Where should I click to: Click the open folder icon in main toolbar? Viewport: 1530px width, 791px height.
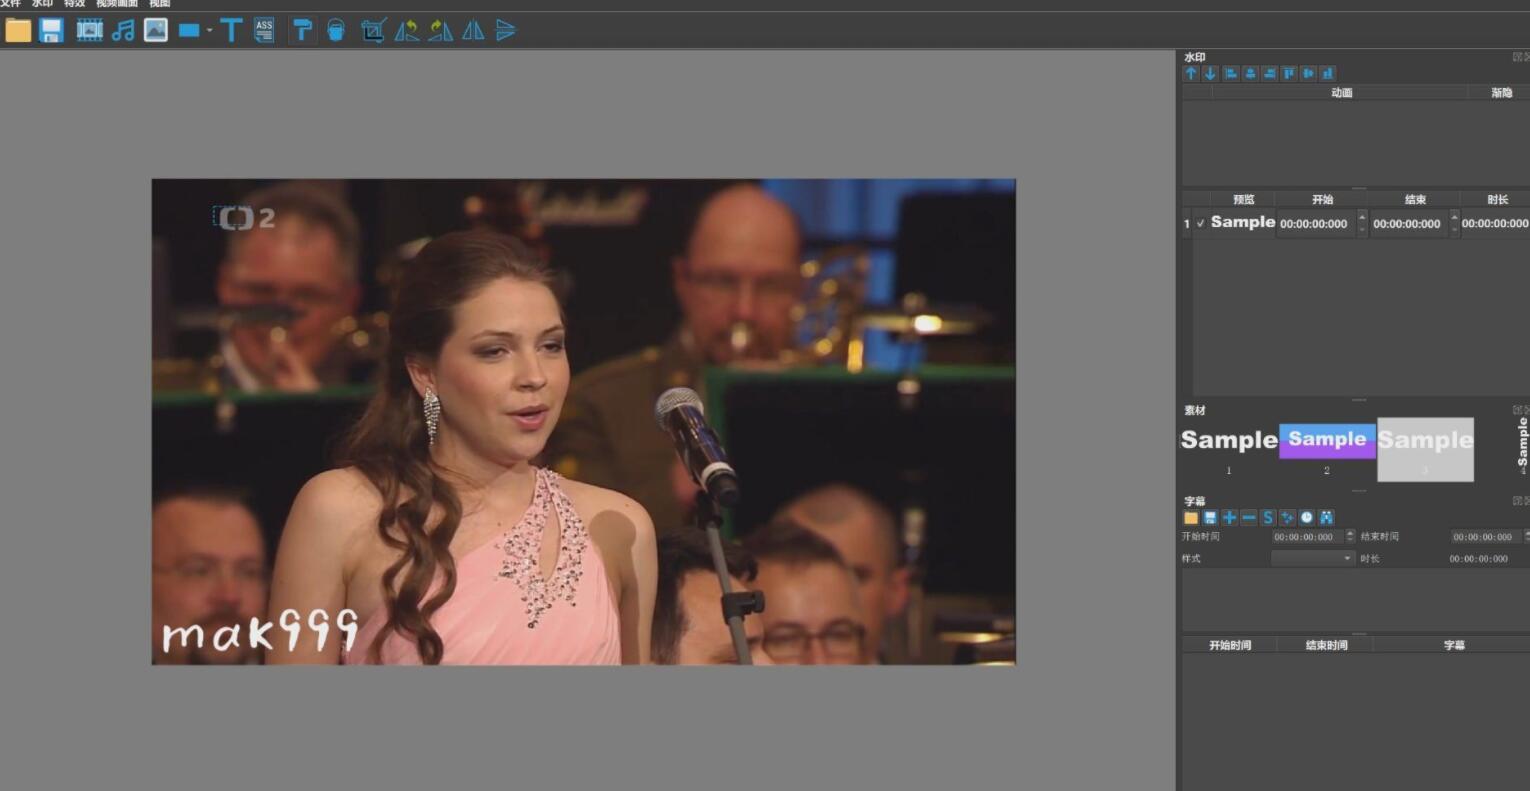(x=18, y=30)
